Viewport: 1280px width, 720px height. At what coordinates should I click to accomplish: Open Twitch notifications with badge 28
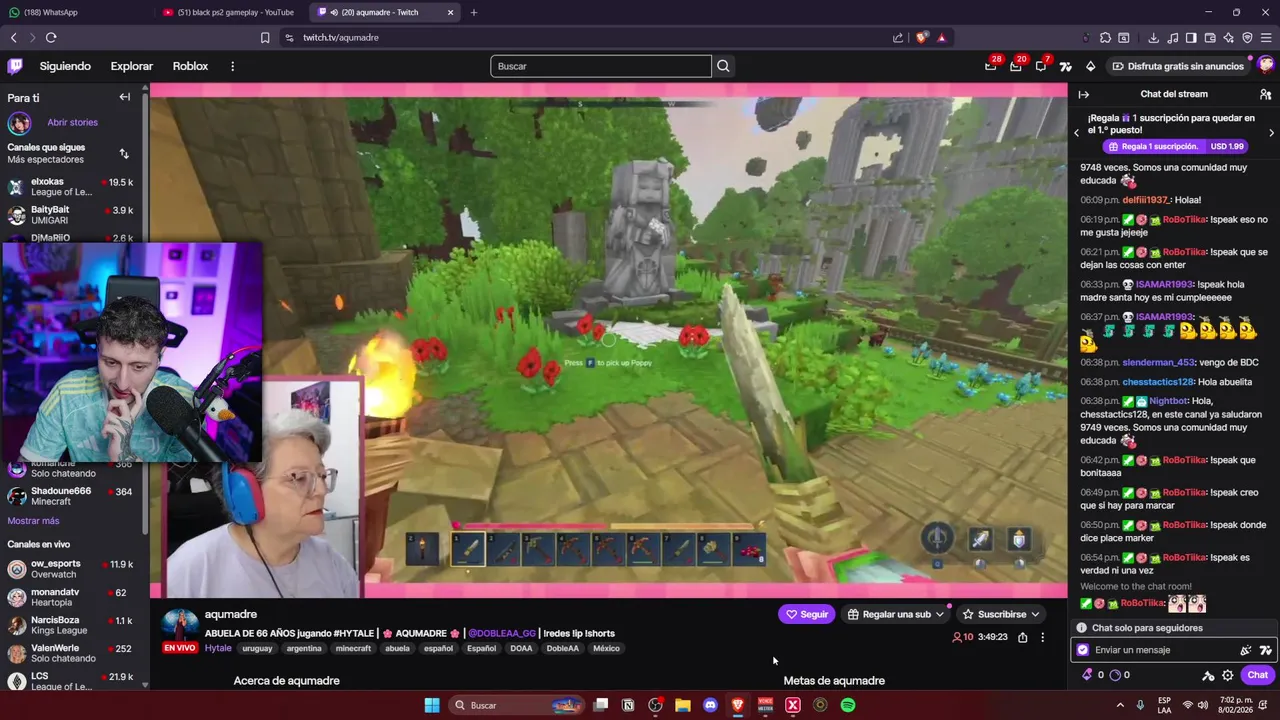click(991, 66)
